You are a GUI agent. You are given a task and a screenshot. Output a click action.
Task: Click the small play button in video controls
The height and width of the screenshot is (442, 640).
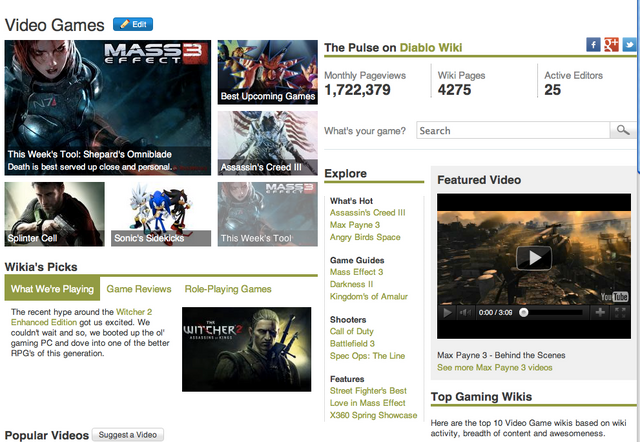447,313
